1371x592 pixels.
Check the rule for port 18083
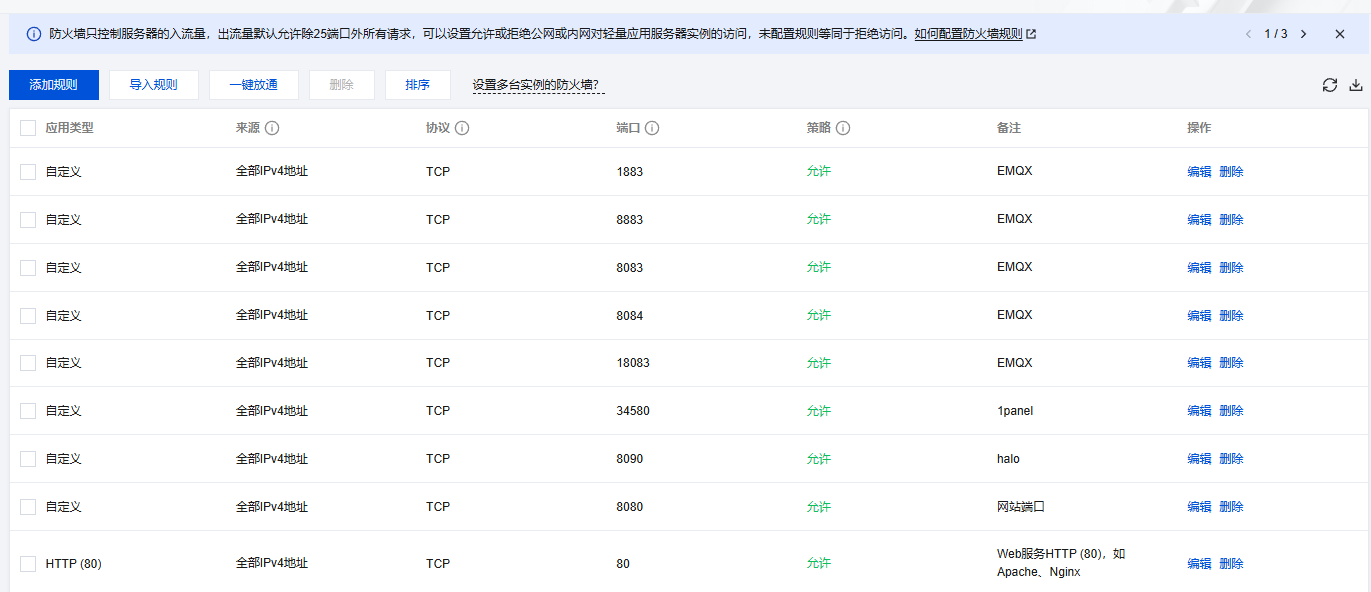(28, 363)
